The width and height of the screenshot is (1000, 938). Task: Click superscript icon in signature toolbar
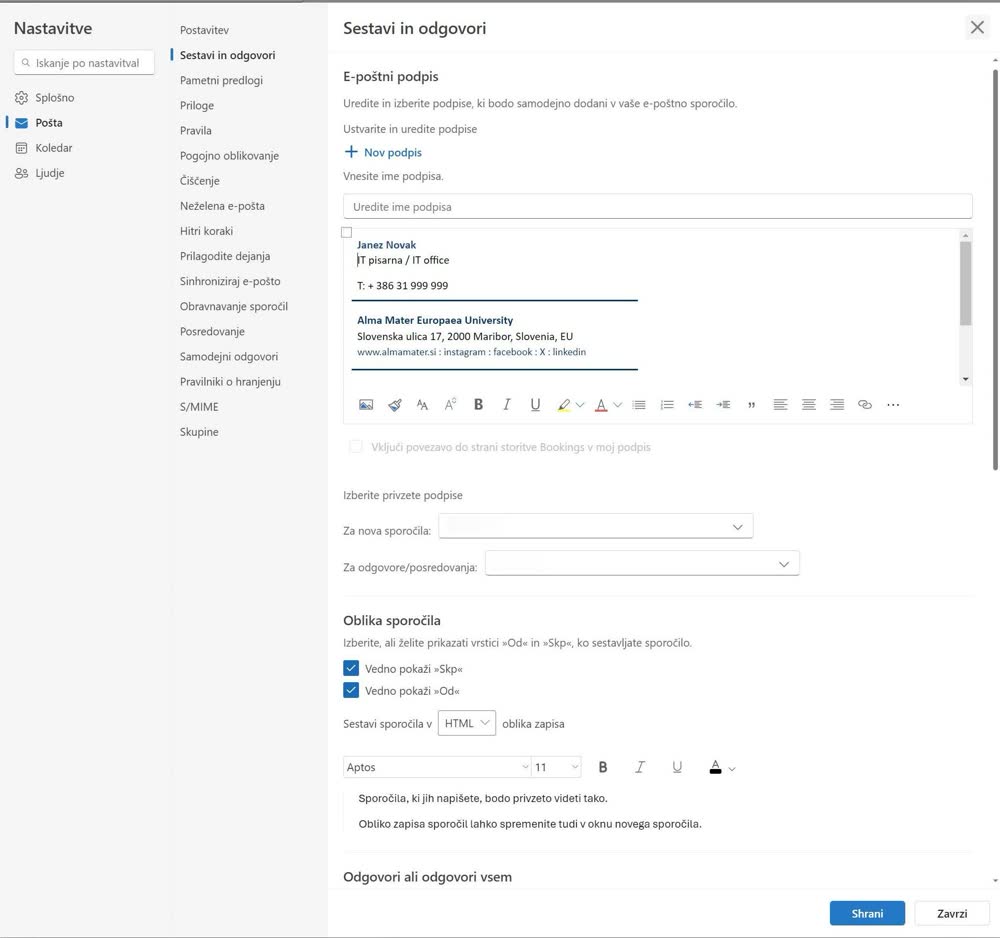pyautogui.click(x=450, y=405)
